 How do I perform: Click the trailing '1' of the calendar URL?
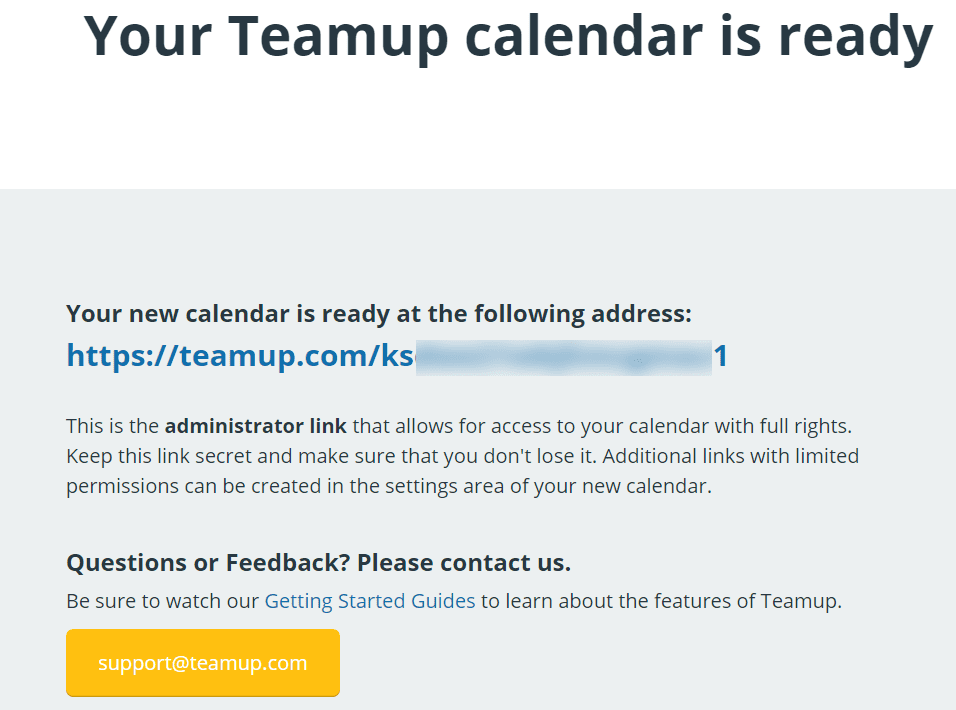click(x=721, y=356)
